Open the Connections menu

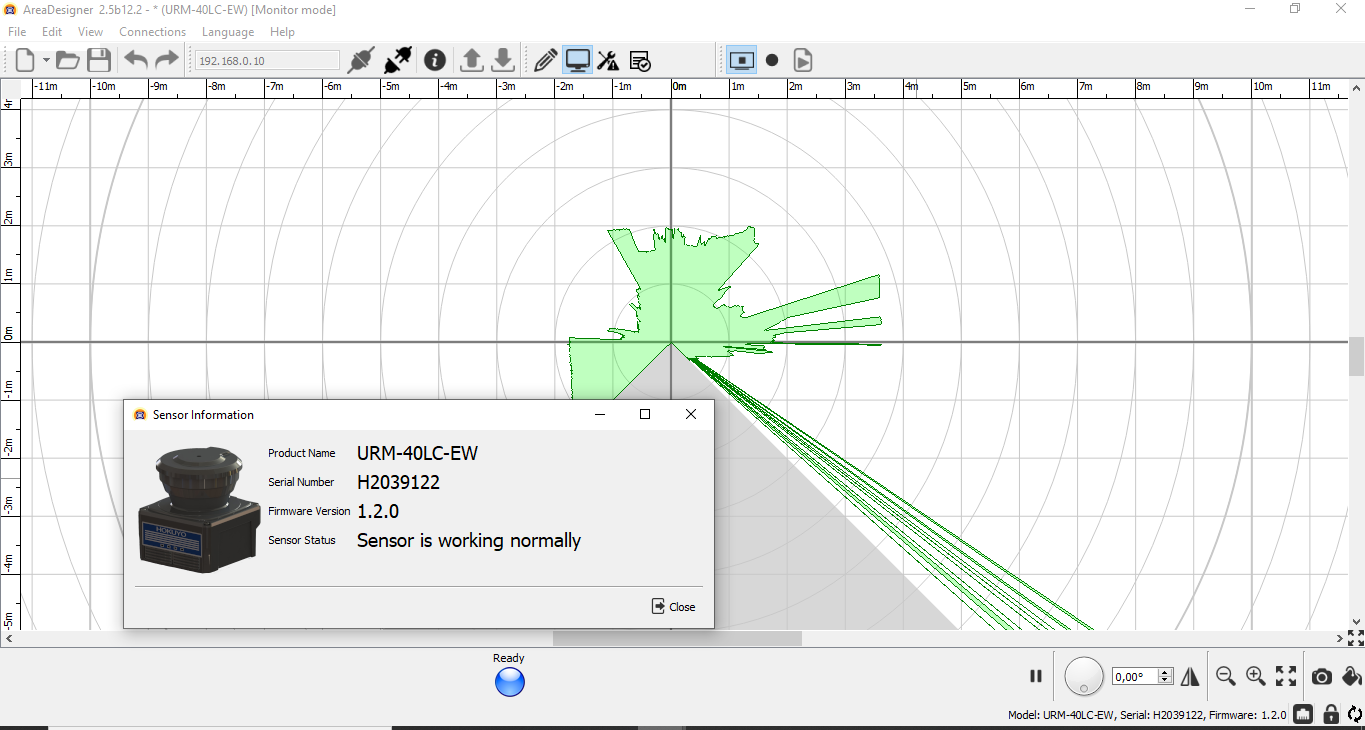152,32
